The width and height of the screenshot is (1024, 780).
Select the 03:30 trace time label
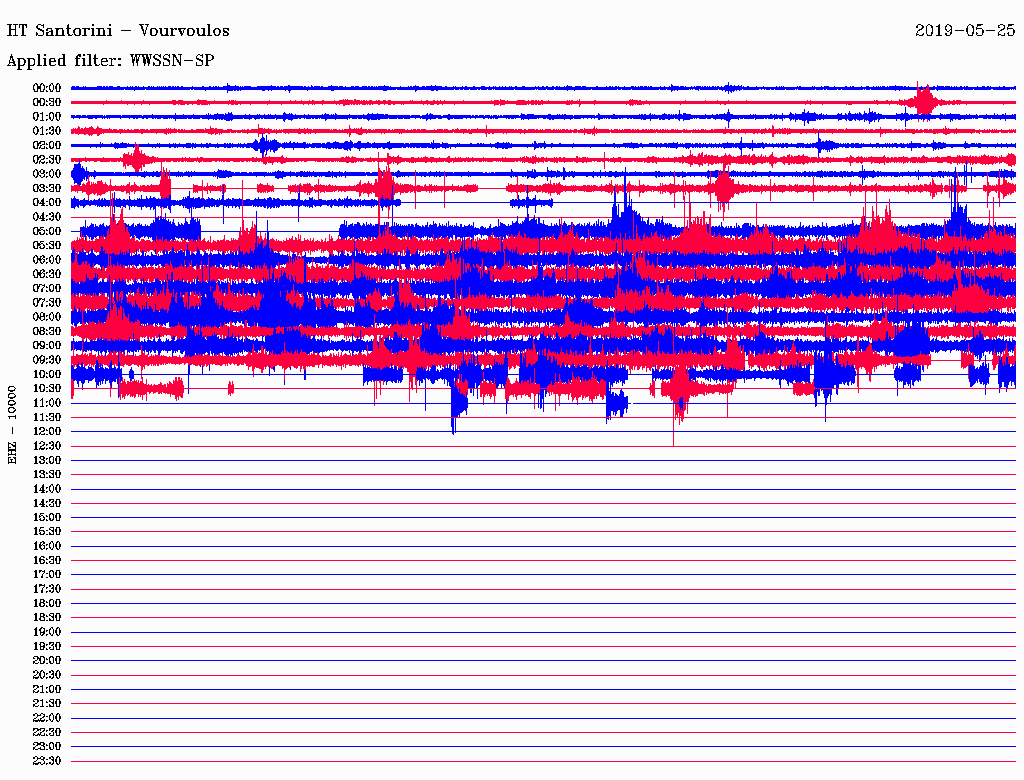(x=47, y=188)
